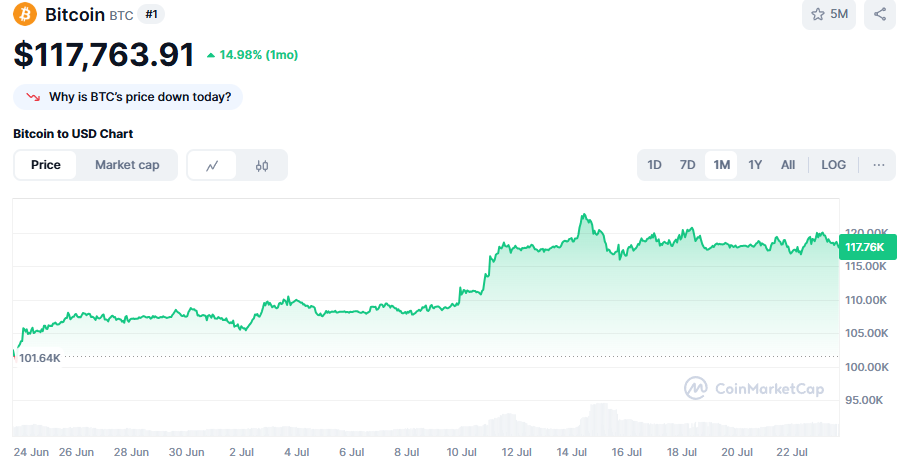Select the Market cap tab
This screenshot has width=910, height=458.
[127, 165]
